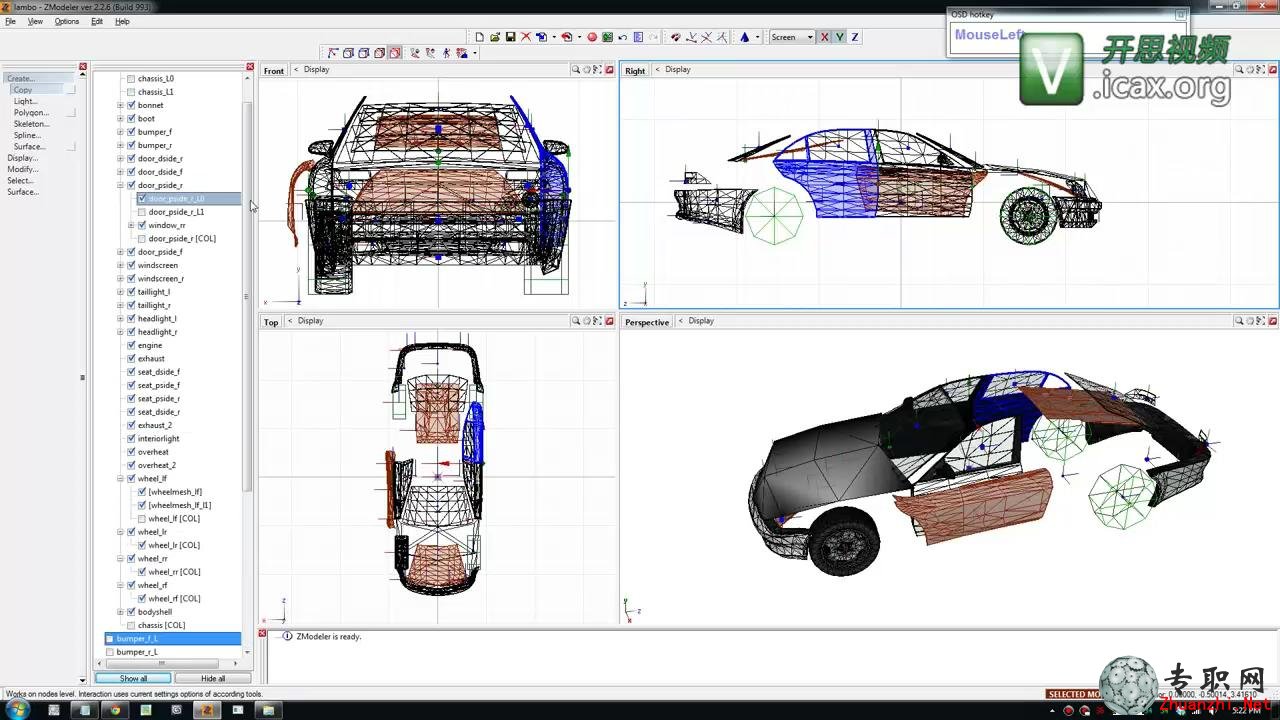Uncheck the windscreen checkbox

(x=131, y=265)
